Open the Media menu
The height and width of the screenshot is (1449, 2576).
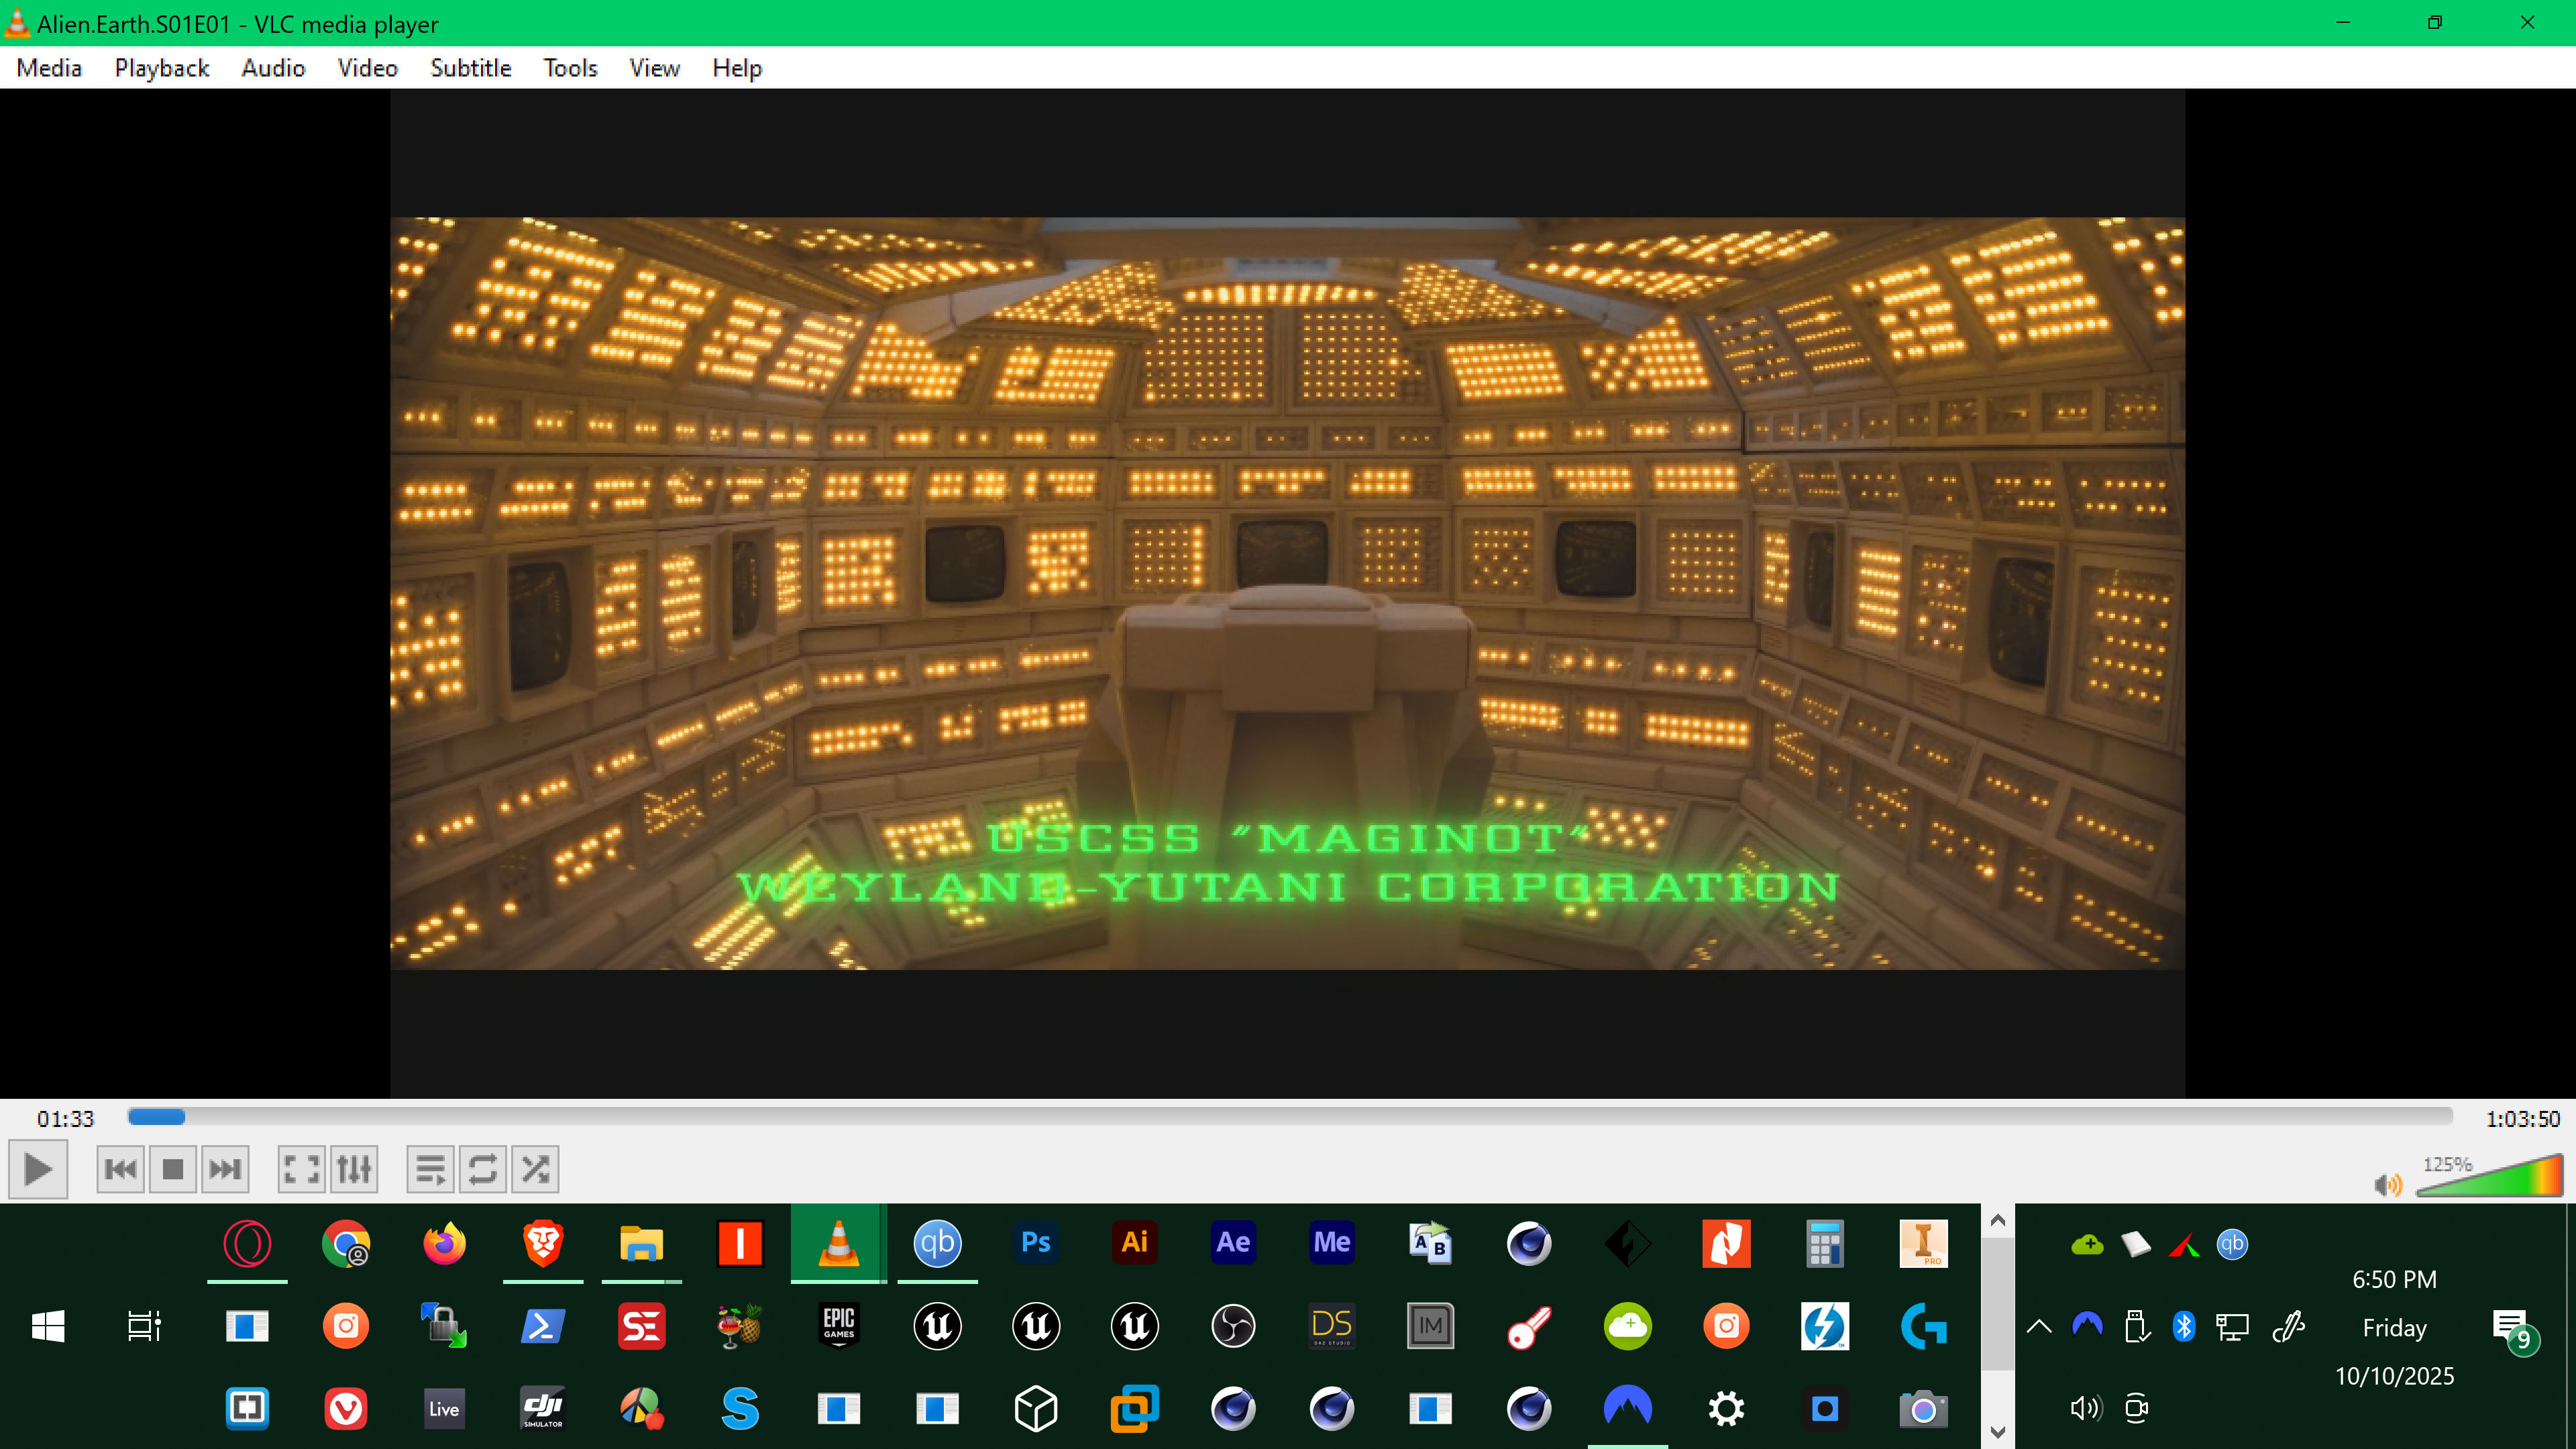pos(49,68)
